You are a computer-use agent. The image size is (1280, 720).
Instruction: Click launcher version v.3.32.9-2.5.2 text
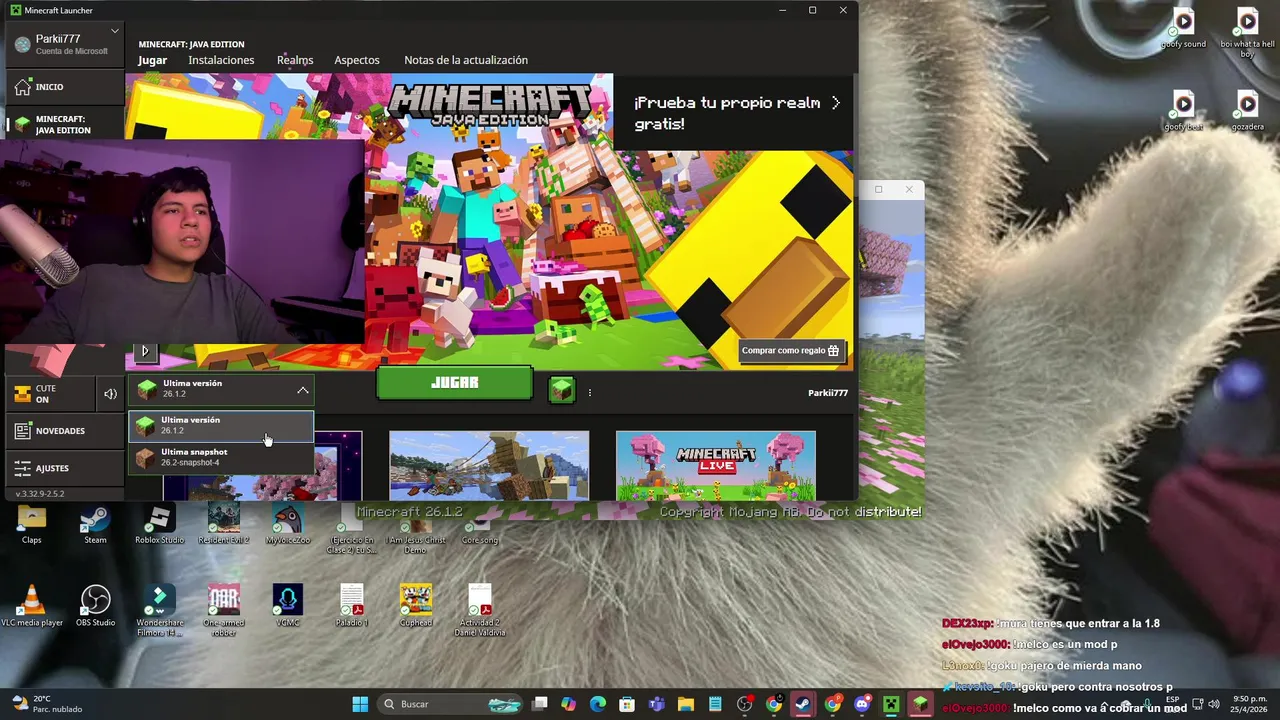[x=40, y=494]
